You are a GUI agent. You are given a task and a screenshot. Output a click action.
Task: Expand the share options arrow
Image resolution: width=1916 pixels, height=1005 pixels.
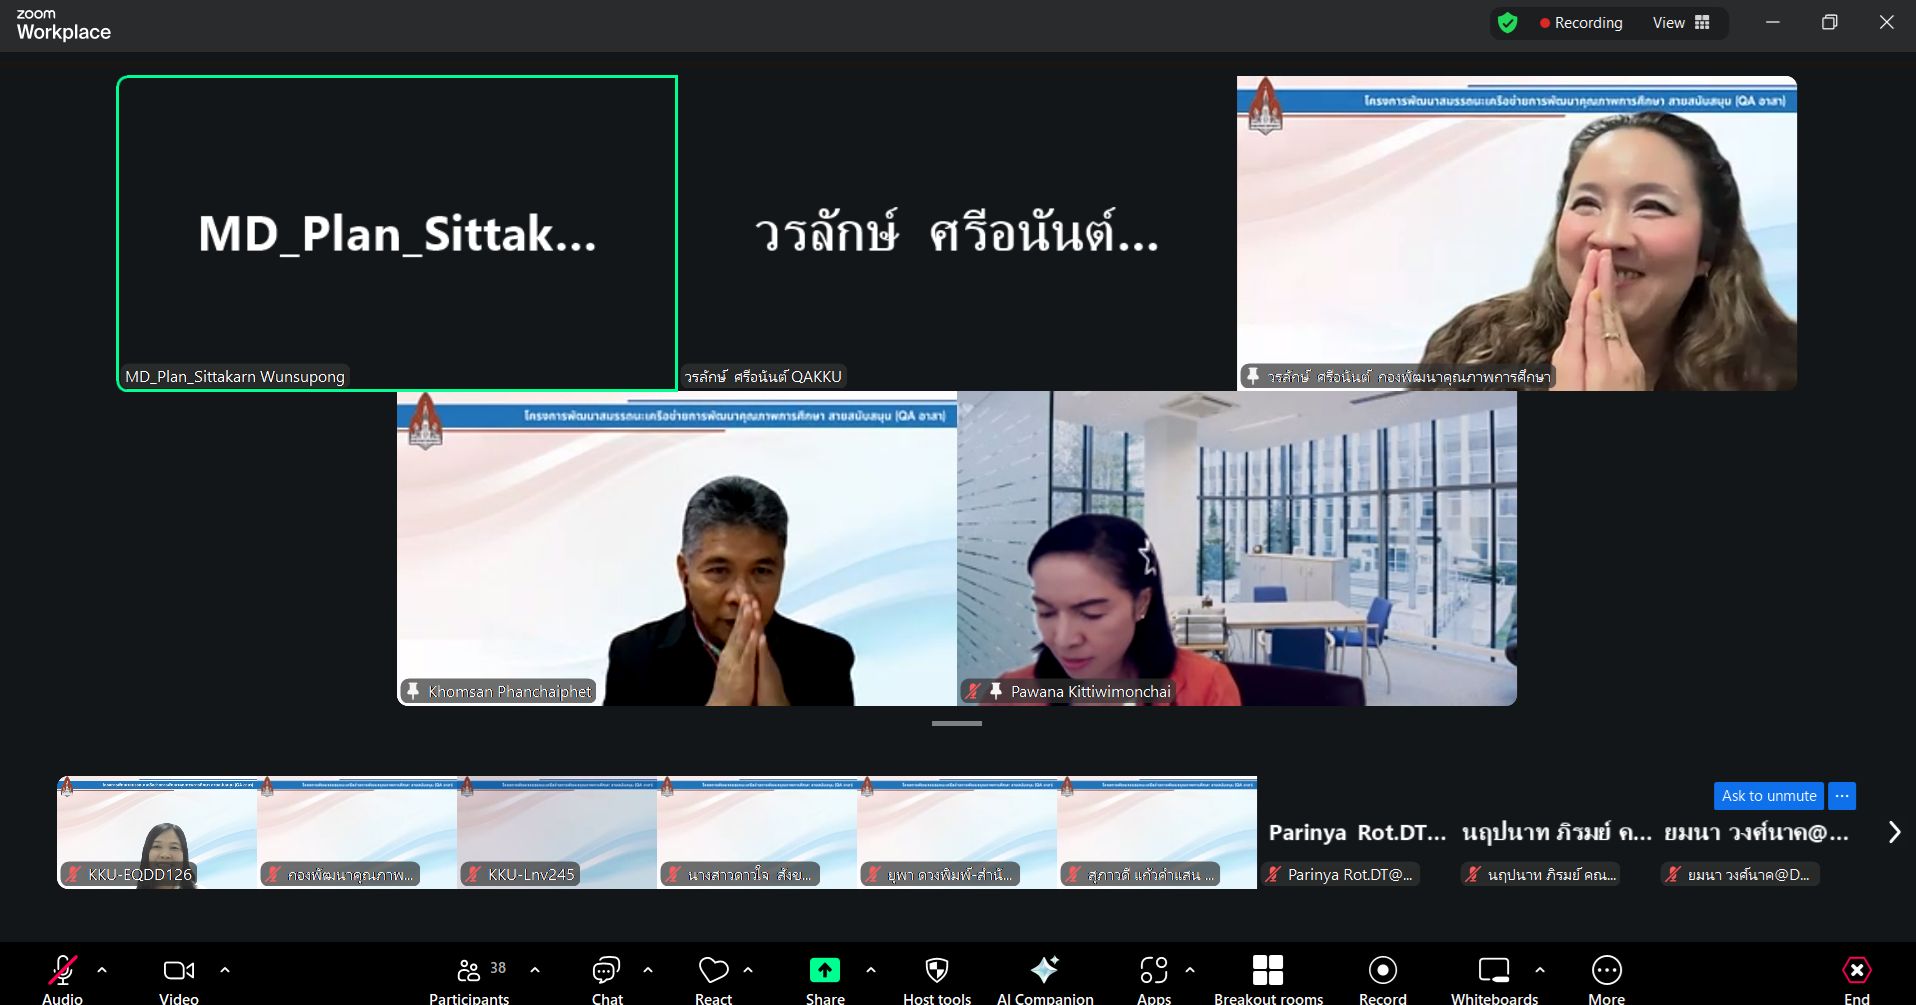tap(871, 970)
